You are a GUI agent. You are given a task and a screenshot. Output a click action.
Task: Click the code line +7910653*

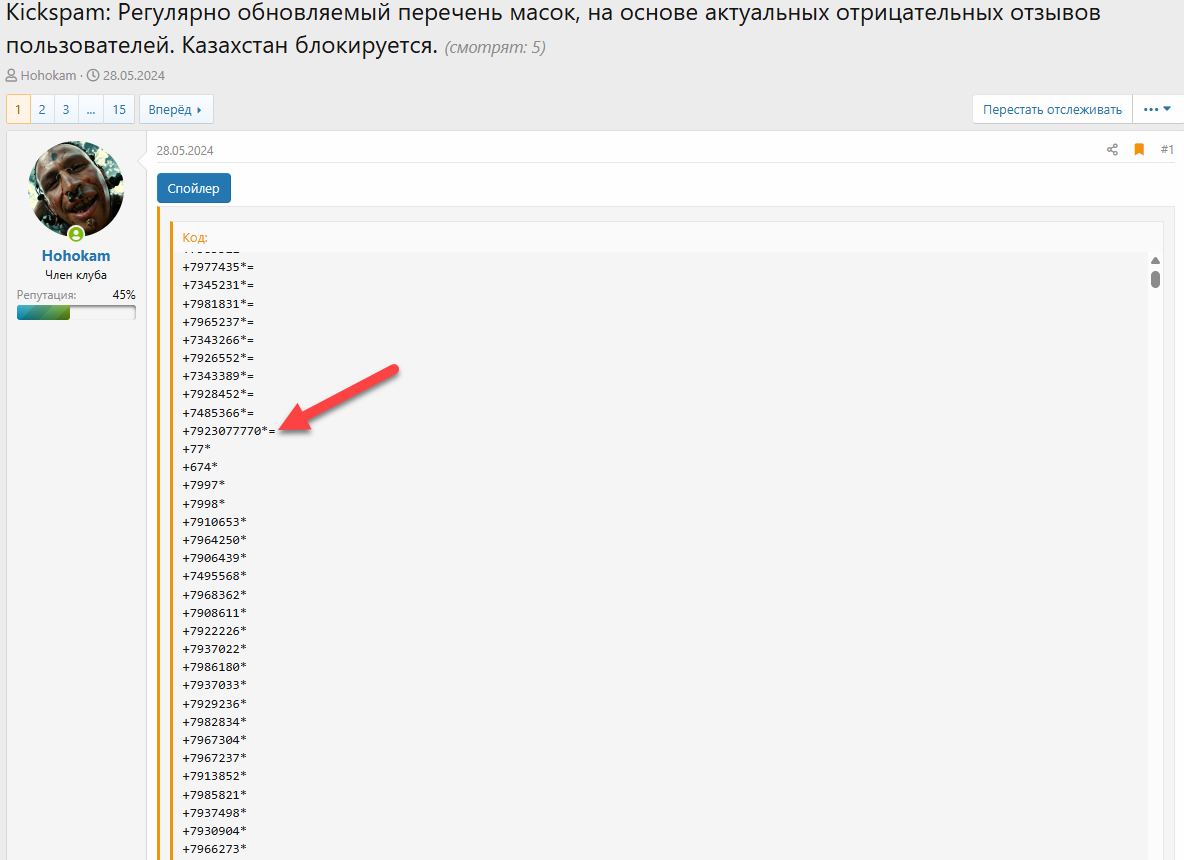214,522
